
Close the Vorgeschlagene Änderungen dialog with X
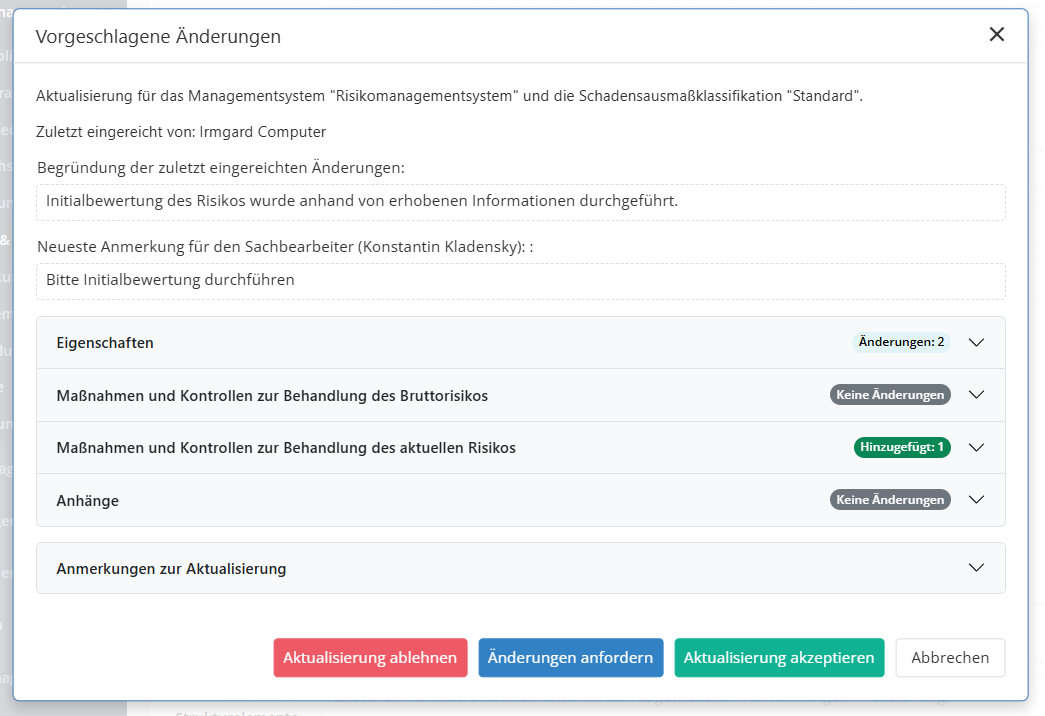pyautogui.click(x=996, y=35)
